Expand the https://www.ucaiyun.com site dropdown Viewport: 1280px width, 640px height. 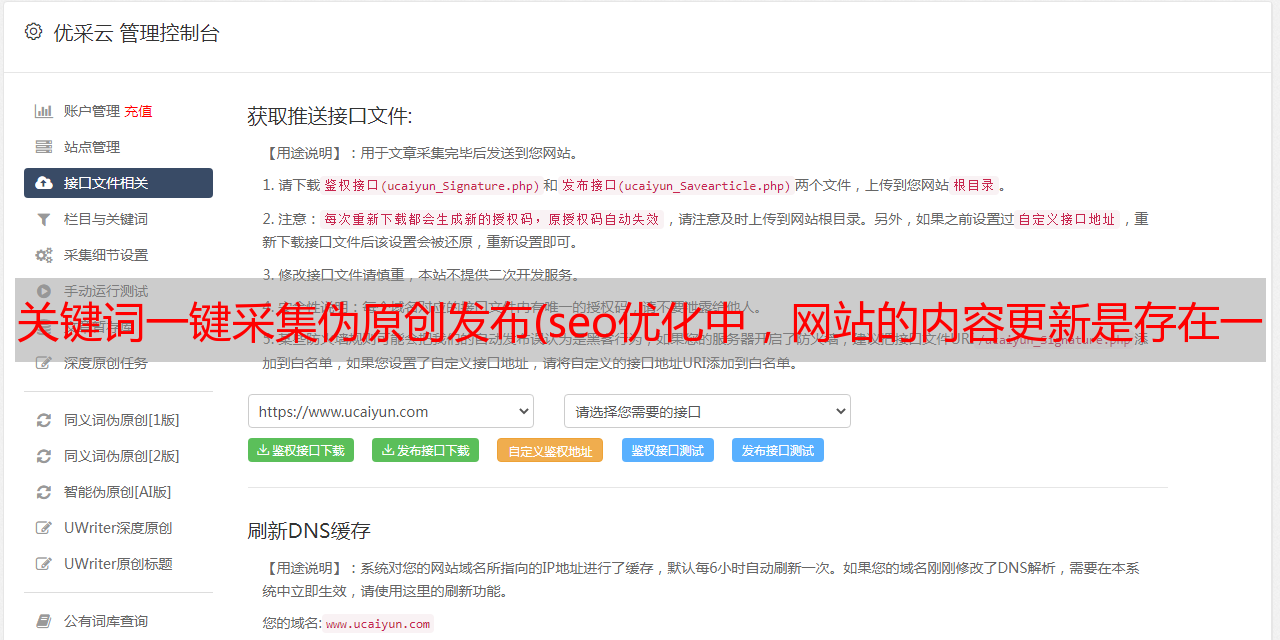coord(391,411)
